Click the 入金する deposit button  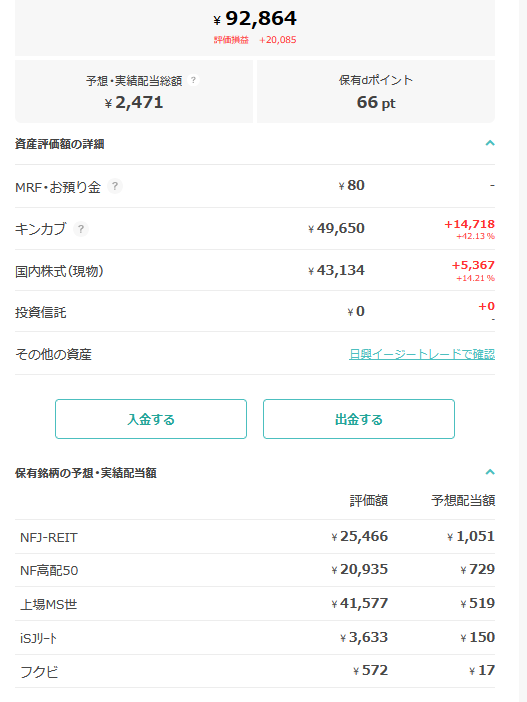pyautogui.click(x=151, y=419)
